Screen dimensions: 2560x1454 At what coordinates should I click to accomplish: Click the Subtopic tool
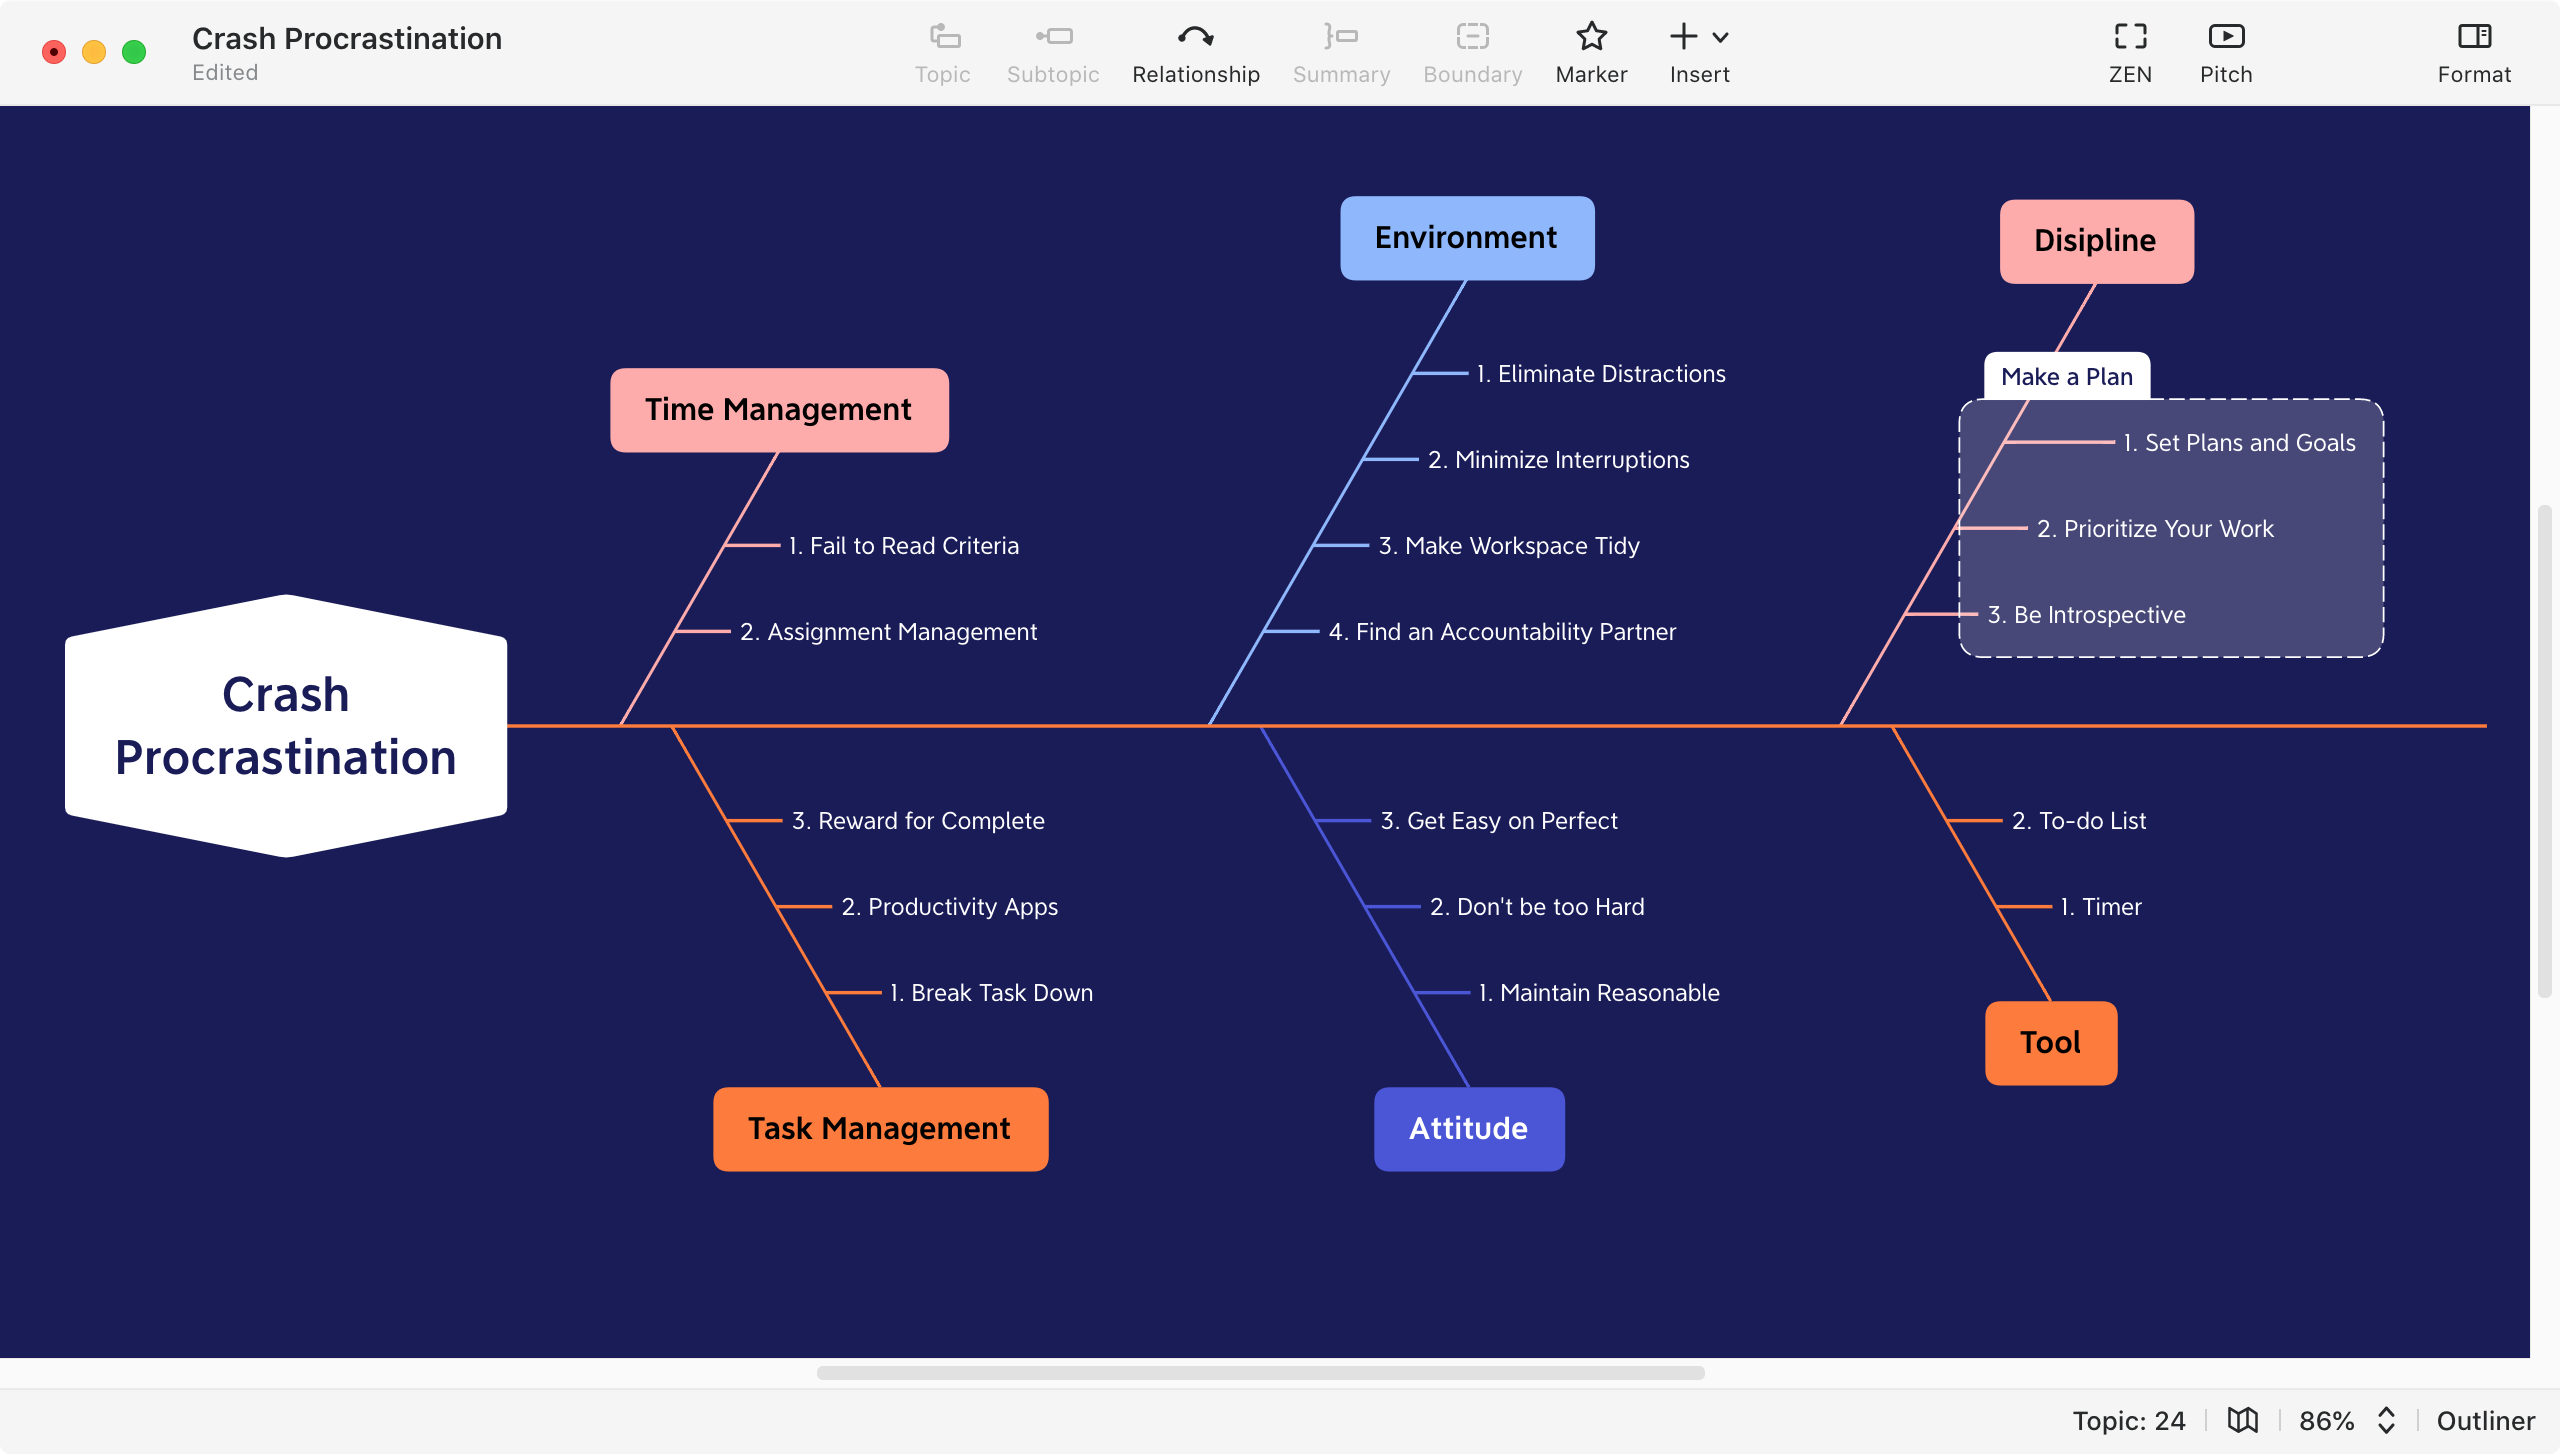(x=1051, y=53)
